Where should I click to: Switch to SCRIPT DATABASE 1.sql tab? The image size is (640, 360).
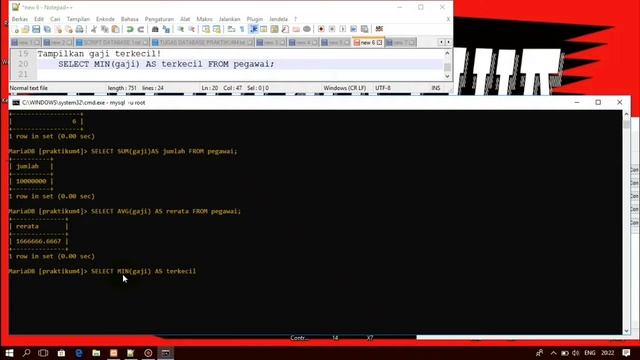pyautogui.click(x=112, y=42)
